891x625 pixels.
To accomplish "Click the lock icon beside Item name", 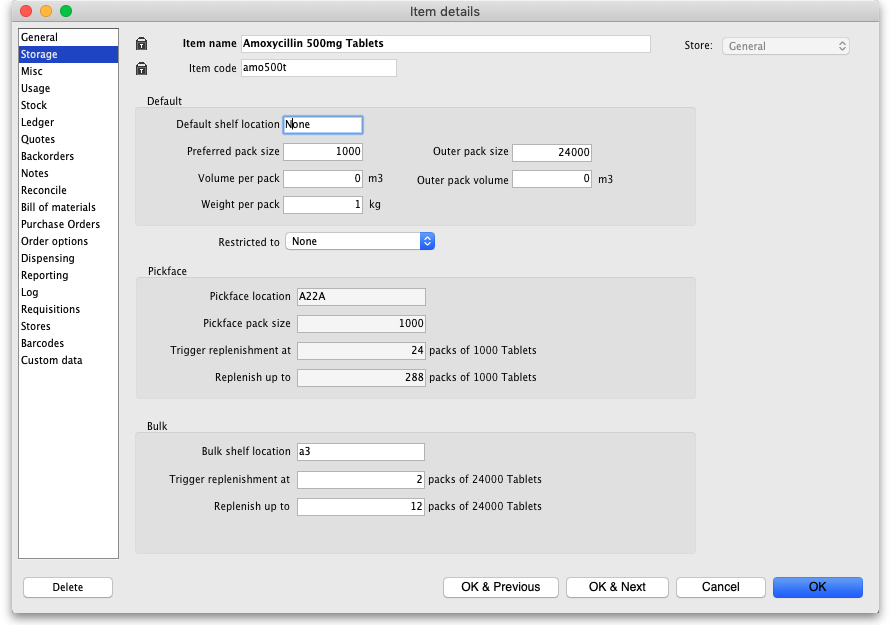I will click(142, 44).
